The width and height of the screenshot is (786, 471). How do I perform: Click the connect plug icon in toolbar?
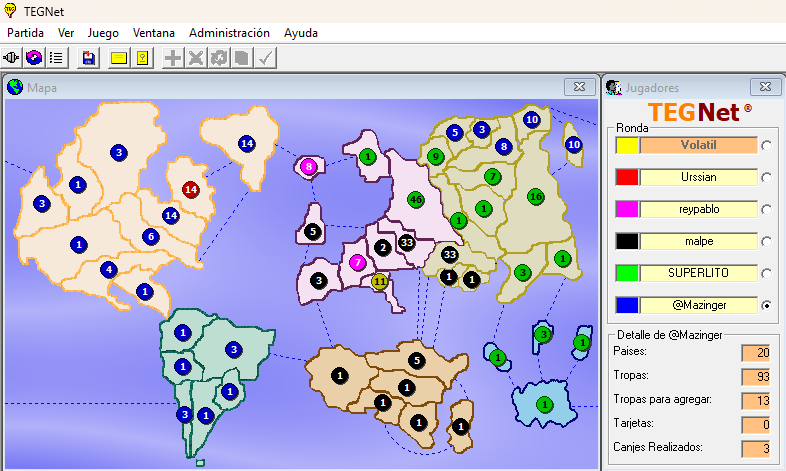point(13,58)
